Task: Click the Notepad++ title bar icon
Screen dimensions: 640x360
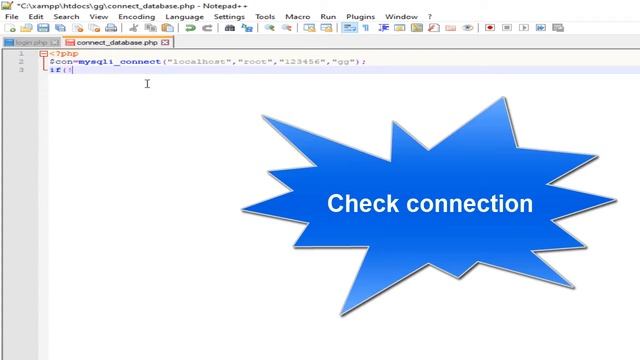Action: (7, 5)
